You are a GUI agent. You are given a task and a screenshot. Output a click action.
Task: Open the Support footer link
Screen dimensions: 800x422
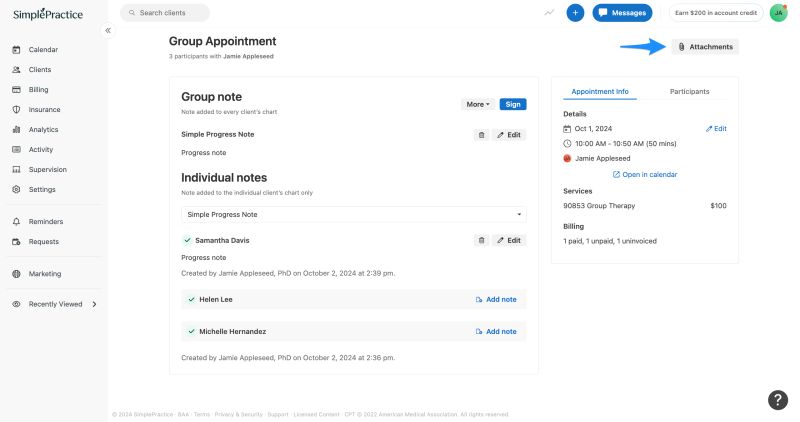coord(278,414)
